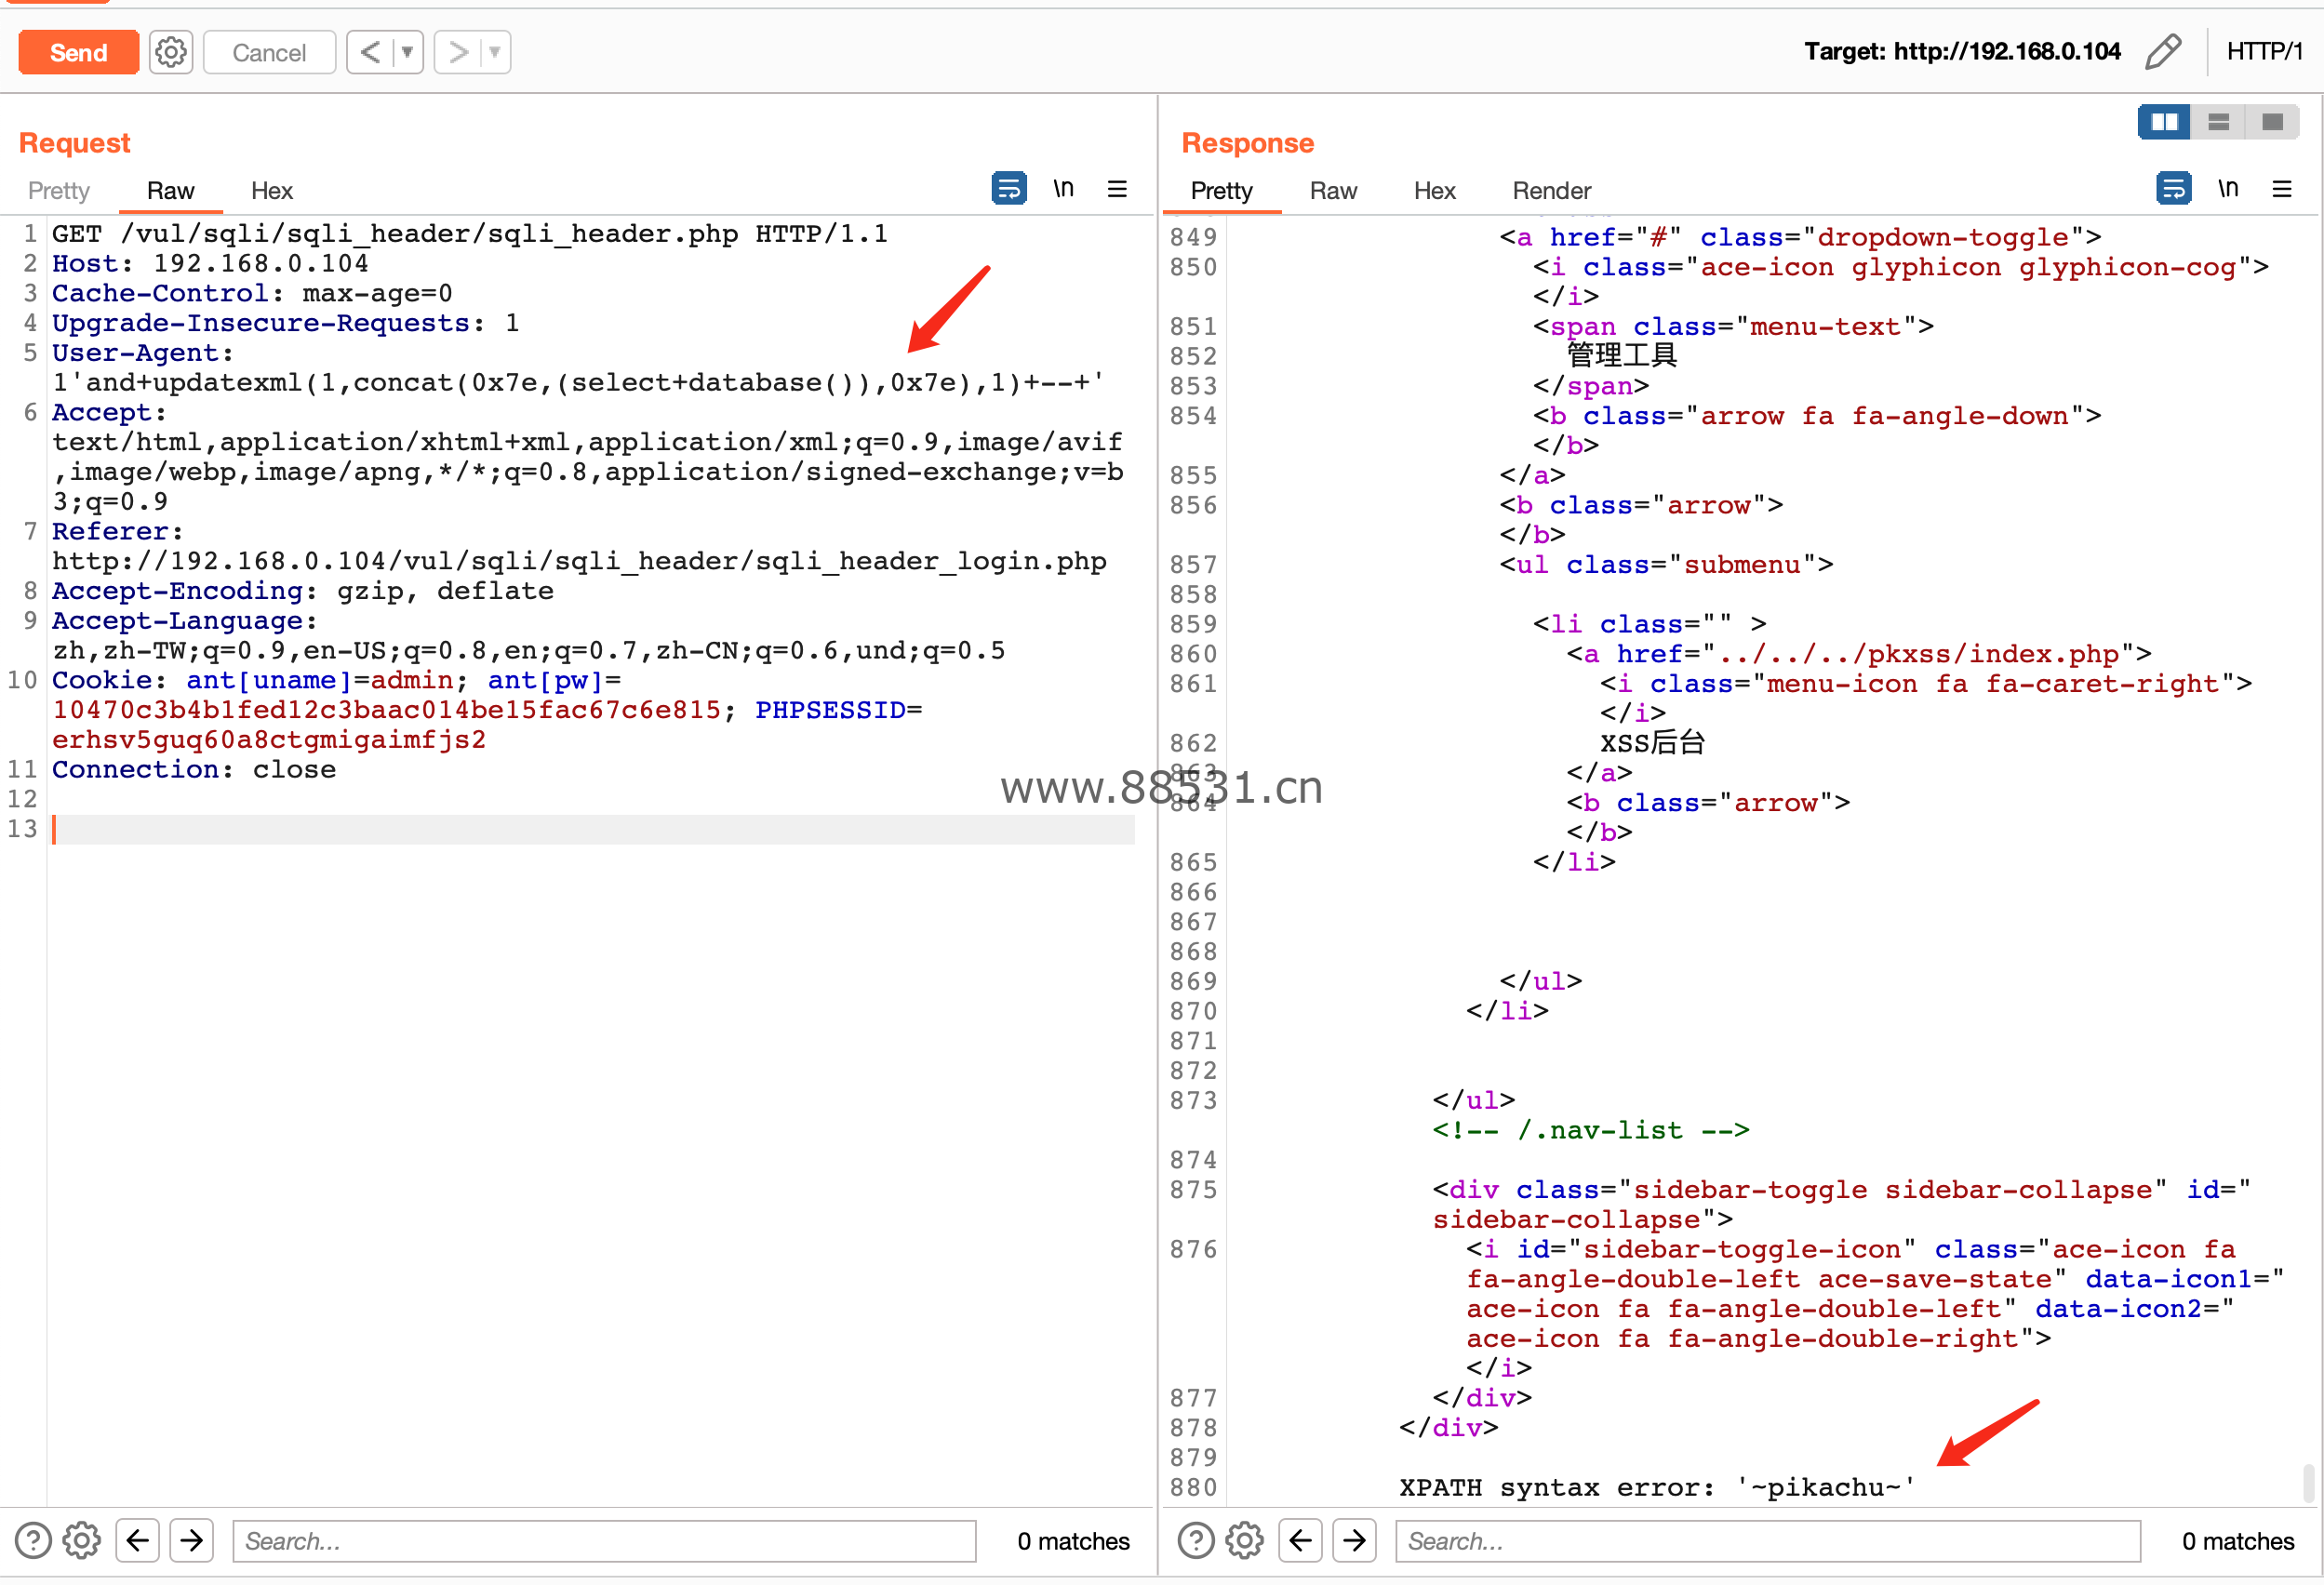Click the XPATH syntax error line
This screenshot has width=2324, height=1585.
1656,1487
